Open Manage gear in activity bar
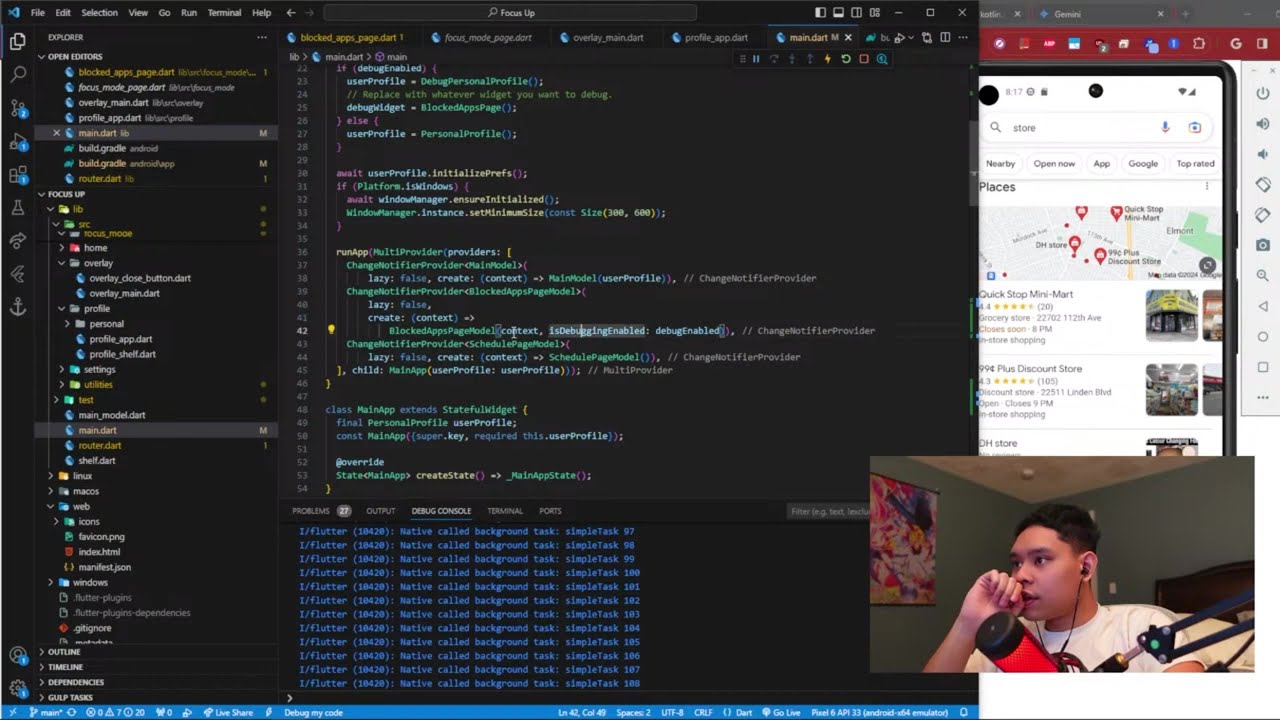 pos(17,689)
